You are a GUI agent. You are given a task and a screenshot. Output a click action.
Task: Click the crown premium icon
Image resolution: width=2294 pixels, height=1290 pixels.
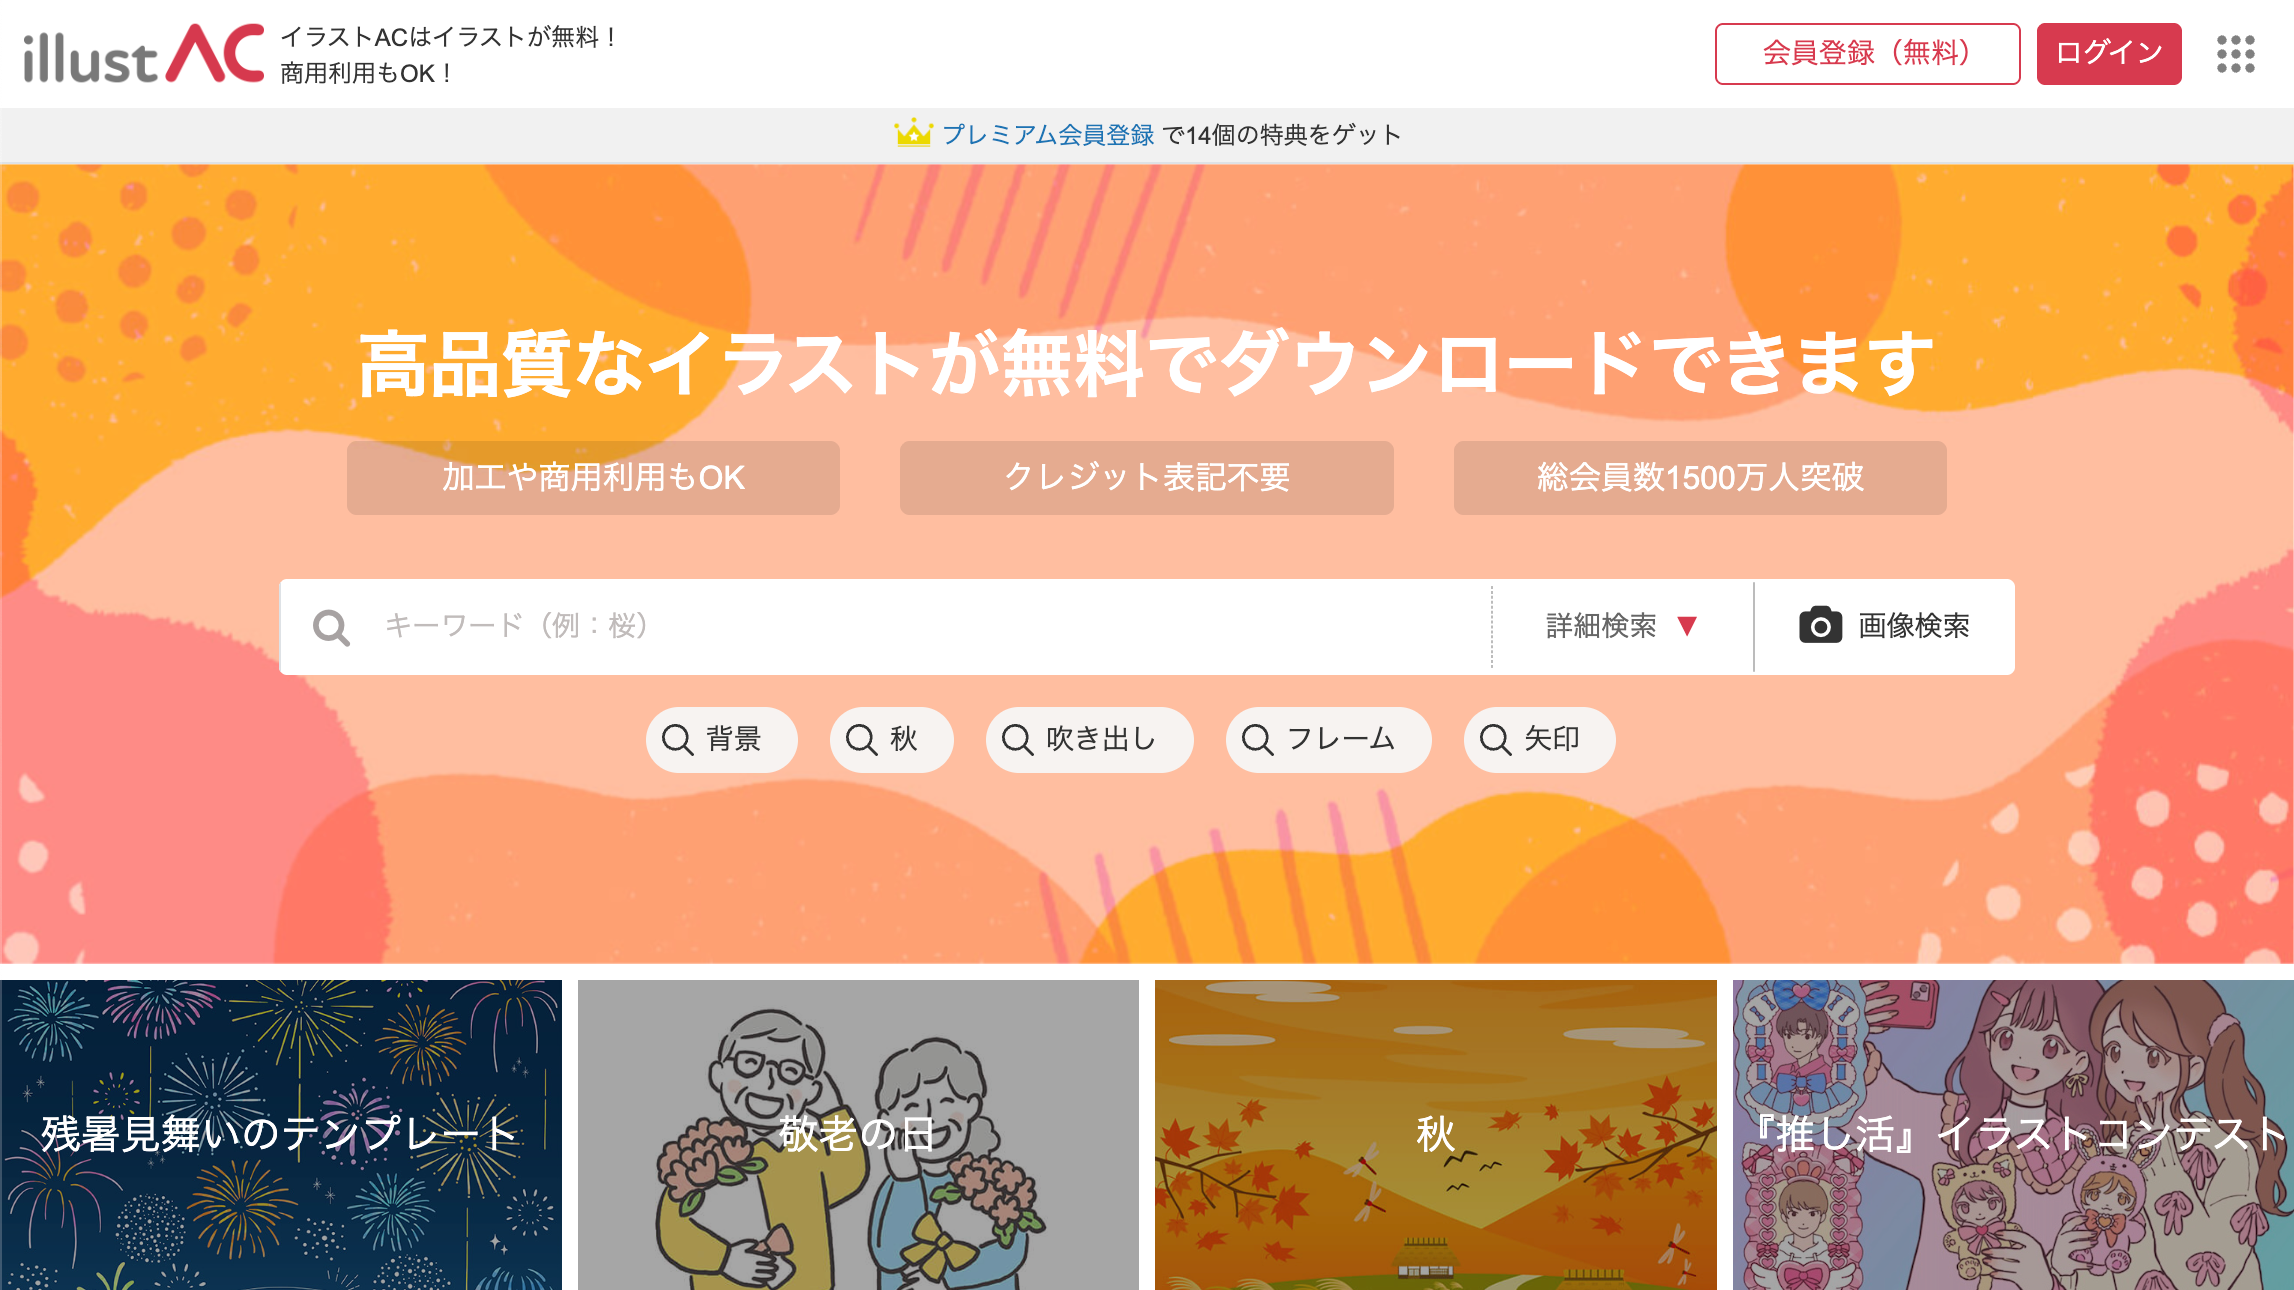tap(913, 133)
